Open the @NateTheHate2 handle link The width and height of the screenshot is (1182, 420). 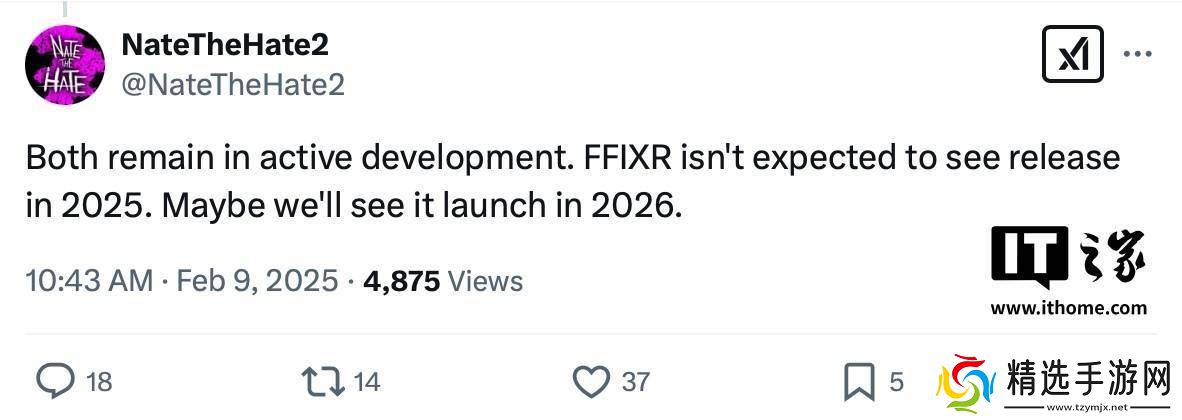click(x=232, y=85)
